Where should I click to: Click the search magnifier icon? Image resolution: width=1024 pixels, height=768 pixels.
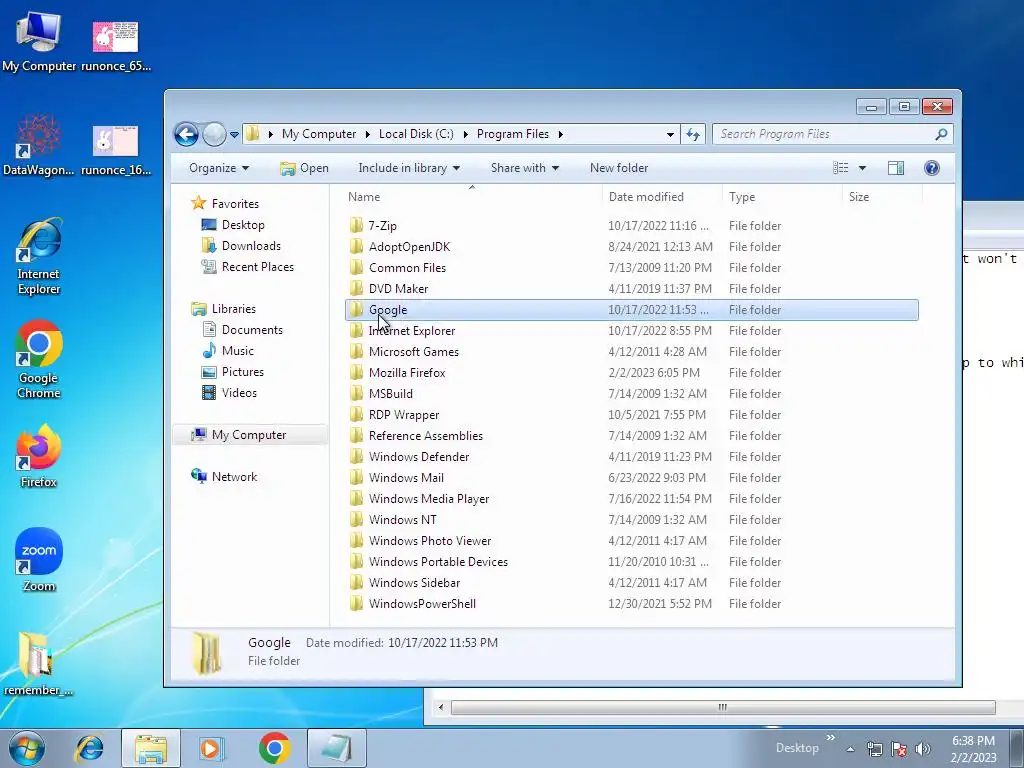point(941,134)
